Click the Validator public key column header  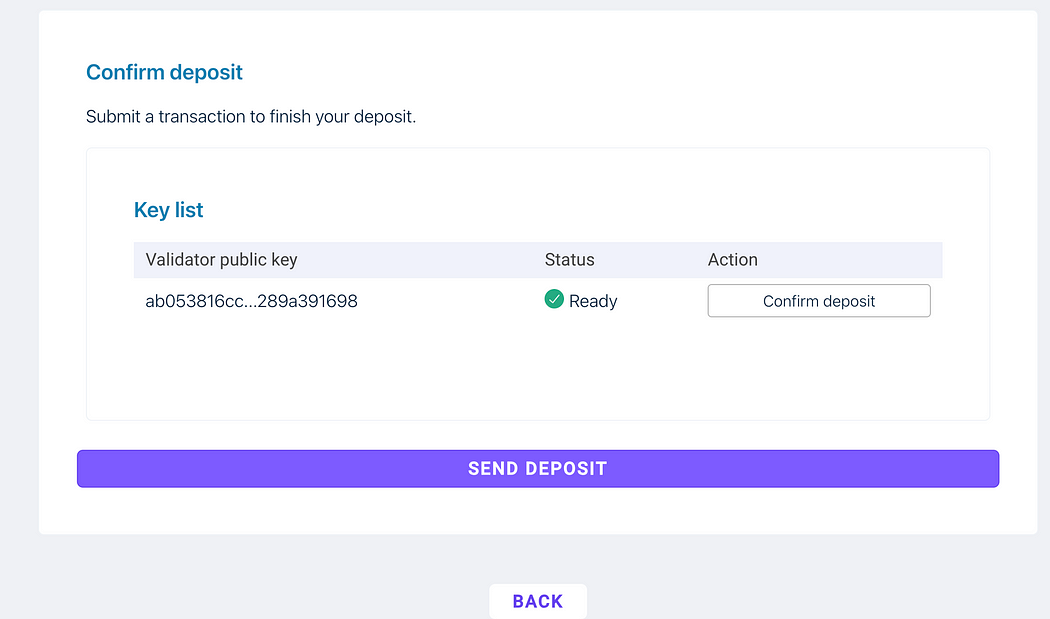point(221,260)
